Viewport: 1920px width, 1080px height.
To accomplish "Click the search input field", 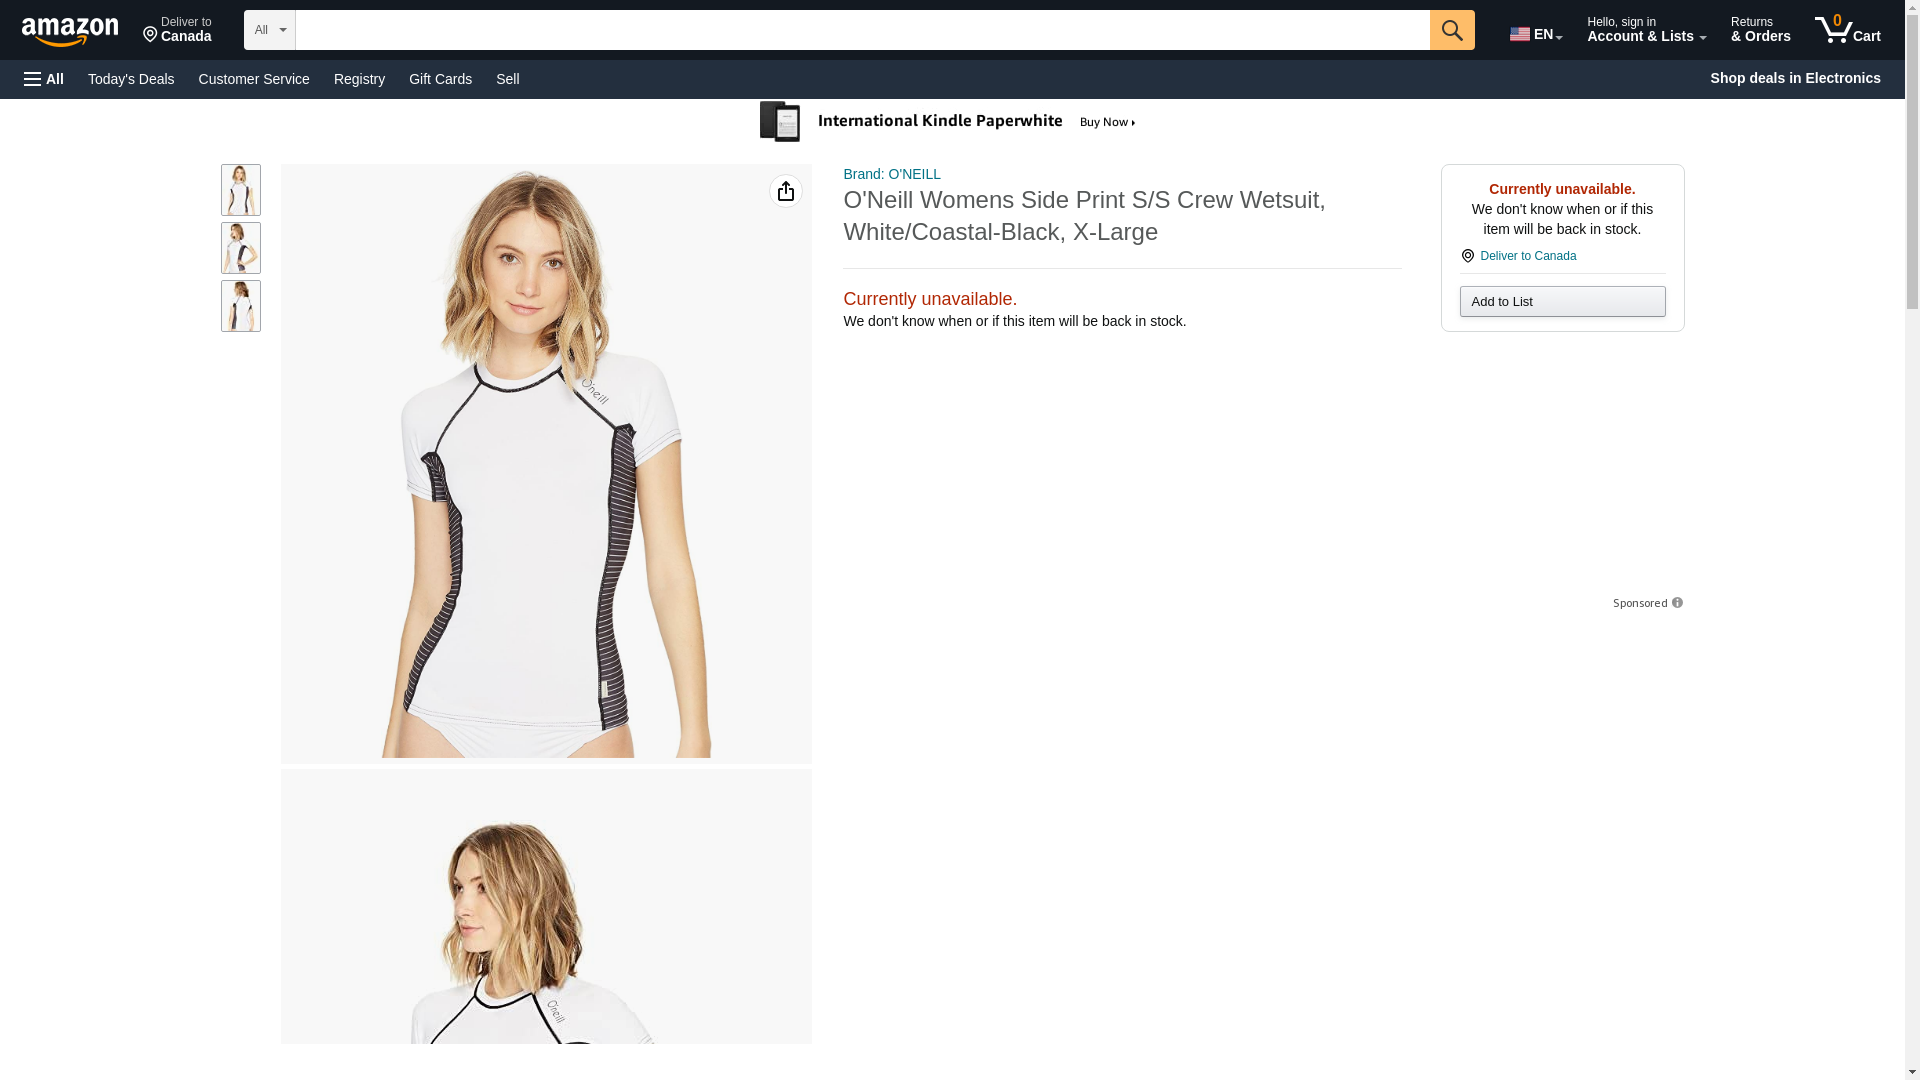I will point(863,30).
